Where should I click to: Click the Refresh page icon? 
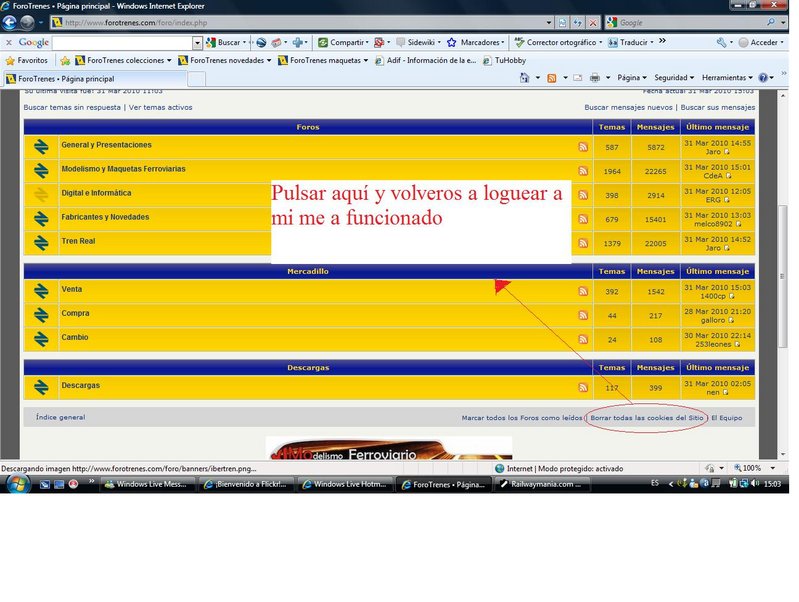tap(577, 22)
